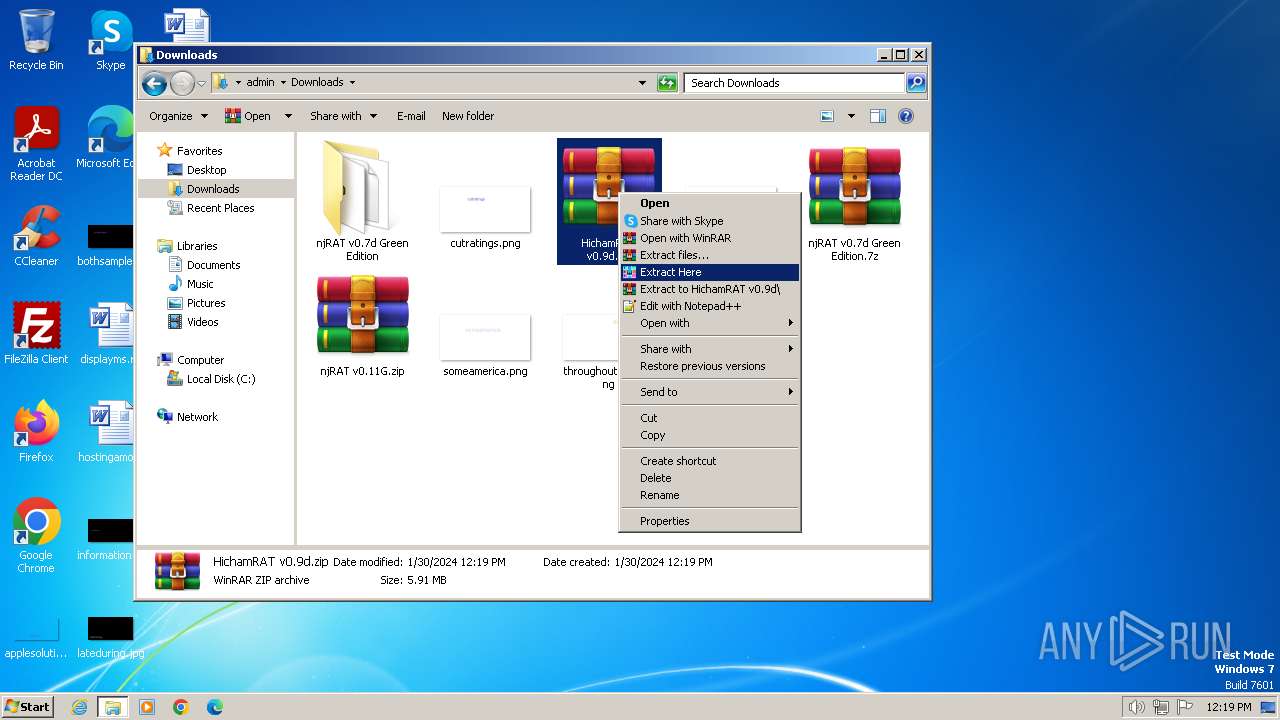This screenshot has height=720, width=1280.
Task: Open the views options dropdown arrow
Action: pos(851,116)
